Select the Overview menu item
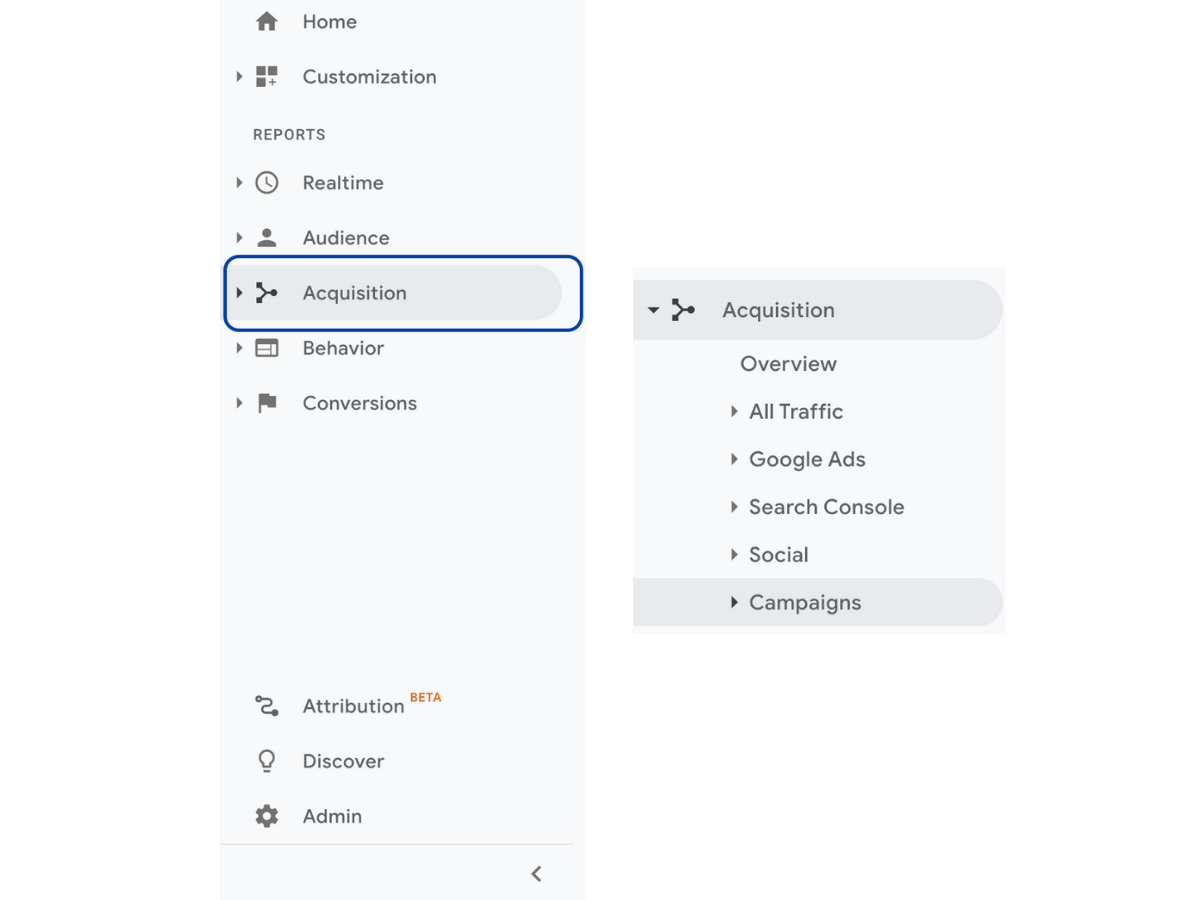This screenshot has width=1200, height=900. tap(788, 363)
